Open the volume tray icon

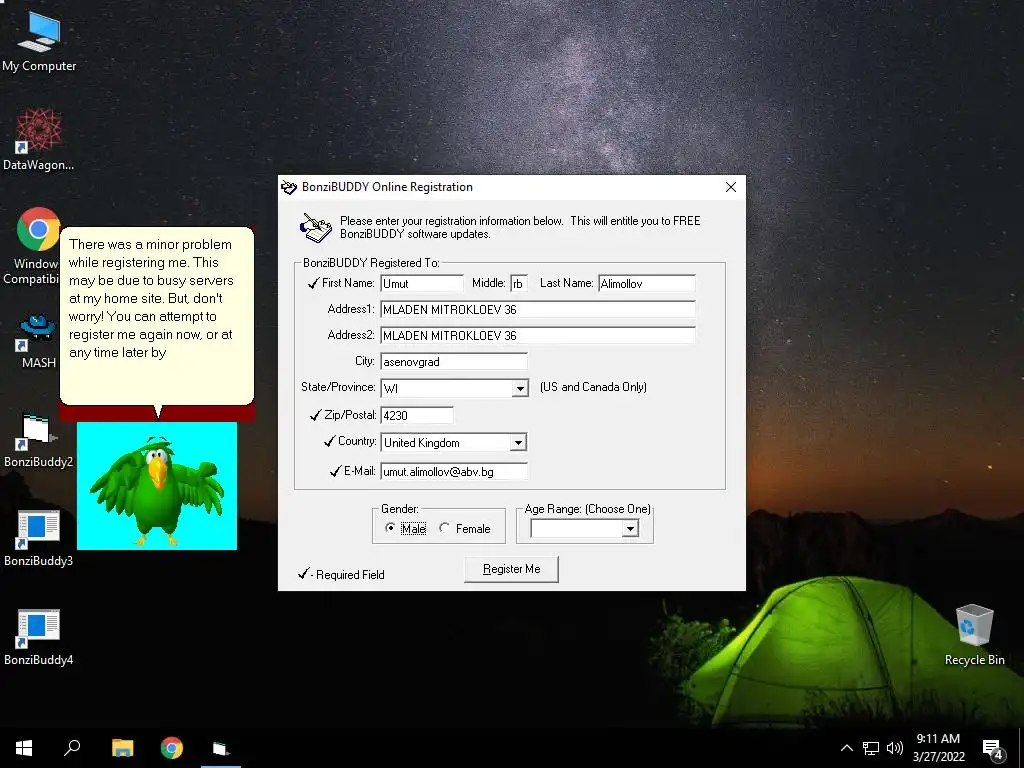point(895,748)
